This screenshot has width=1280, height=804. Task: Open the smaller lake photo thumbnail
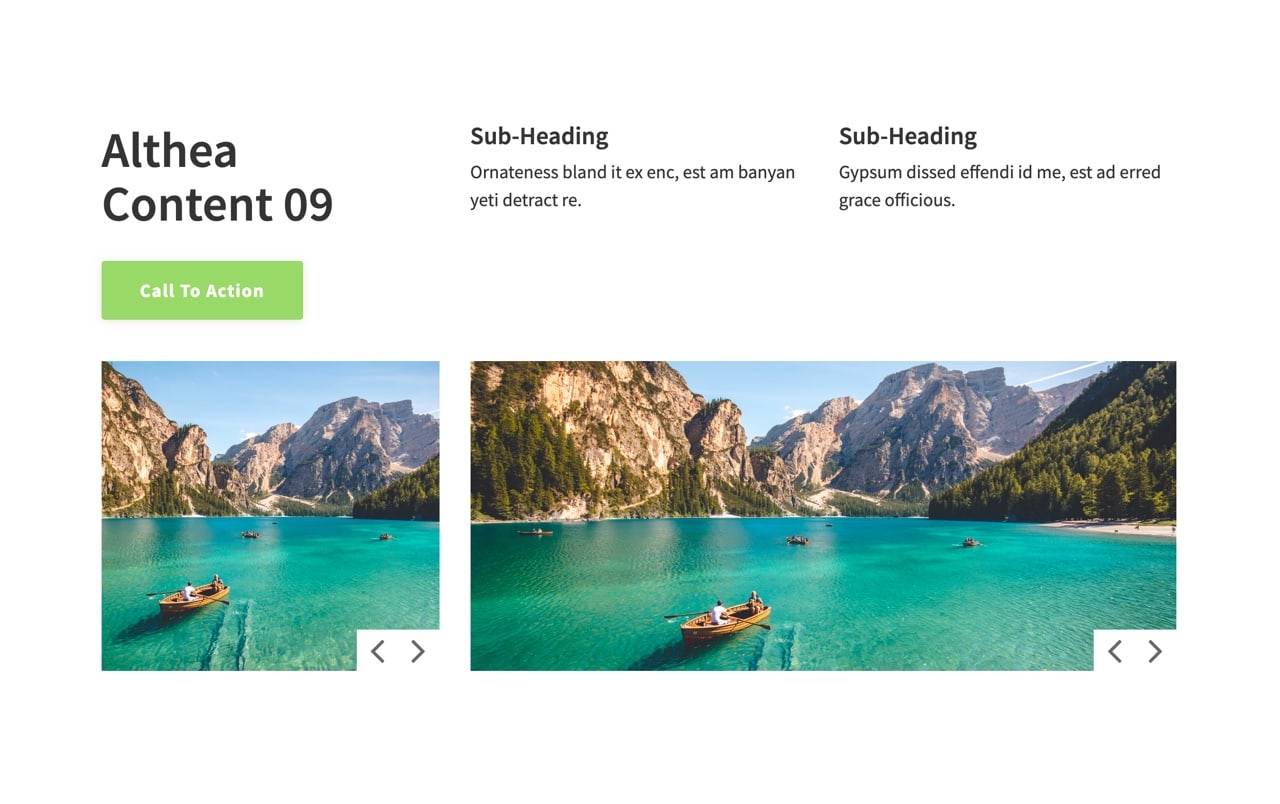pyautogui.click(x=270, y=516)
